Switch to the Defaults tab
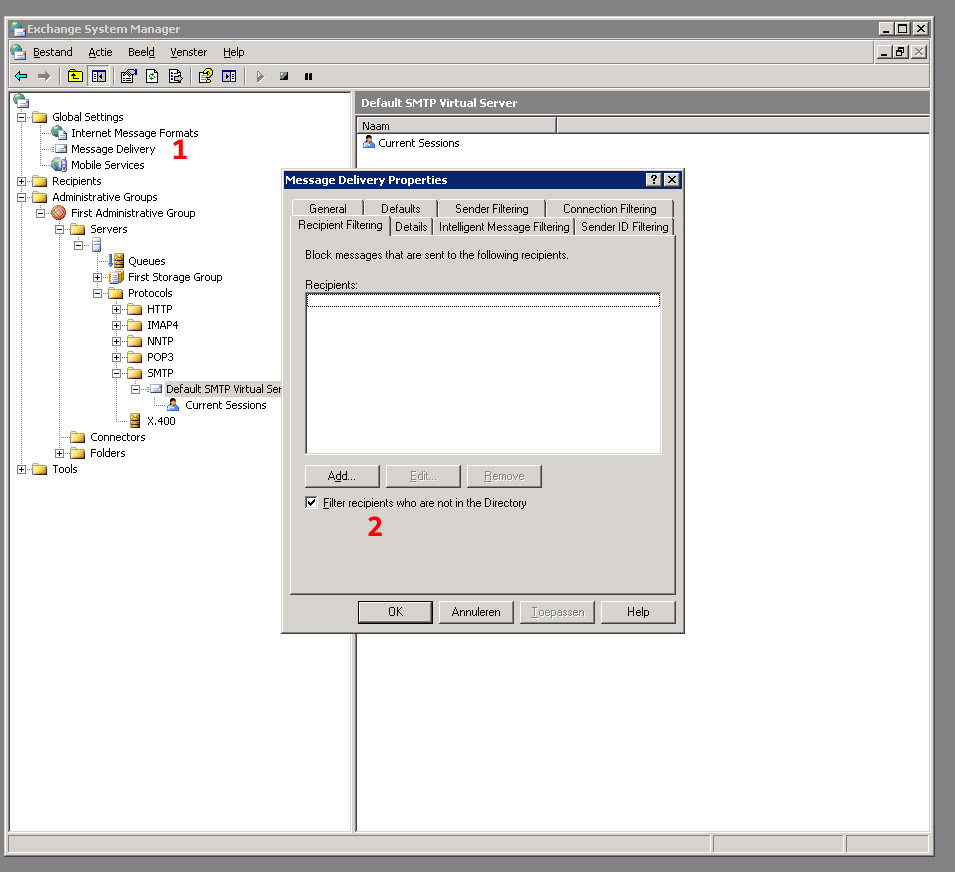Viewport: 955px width, 872px height. 401,208
